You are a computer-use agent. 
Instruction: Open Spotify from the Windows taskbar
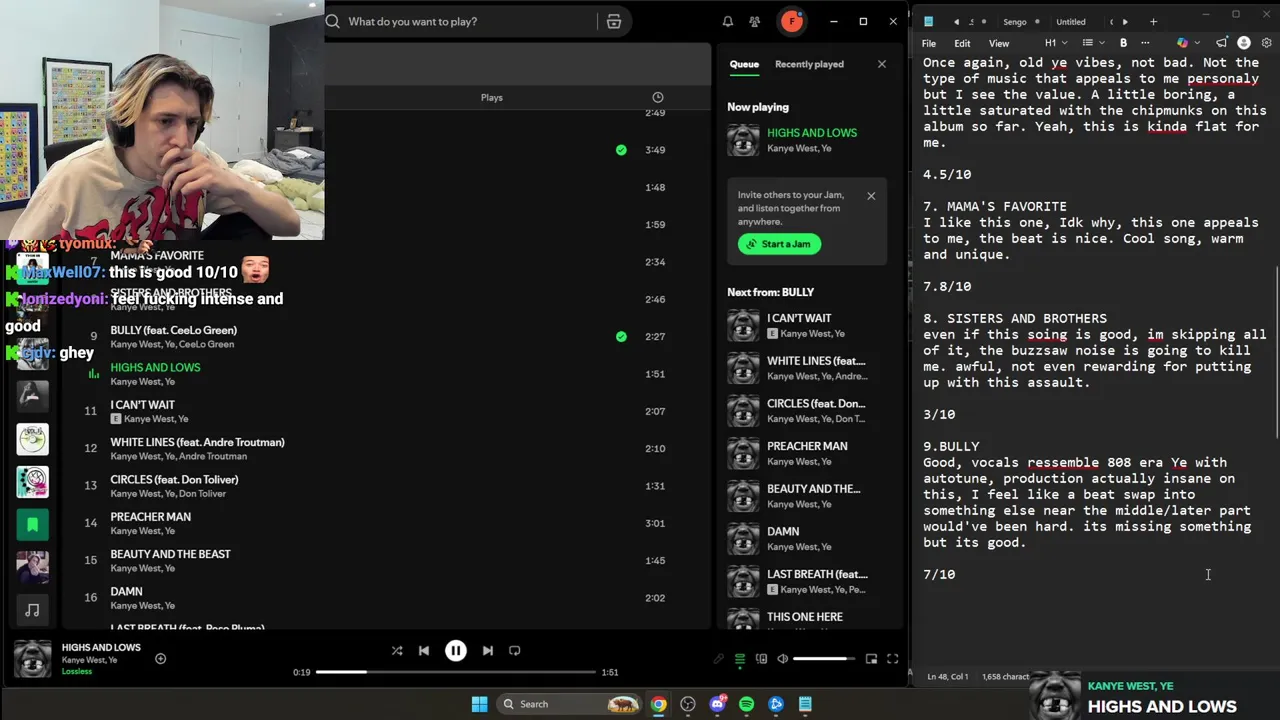coord(746,704)
